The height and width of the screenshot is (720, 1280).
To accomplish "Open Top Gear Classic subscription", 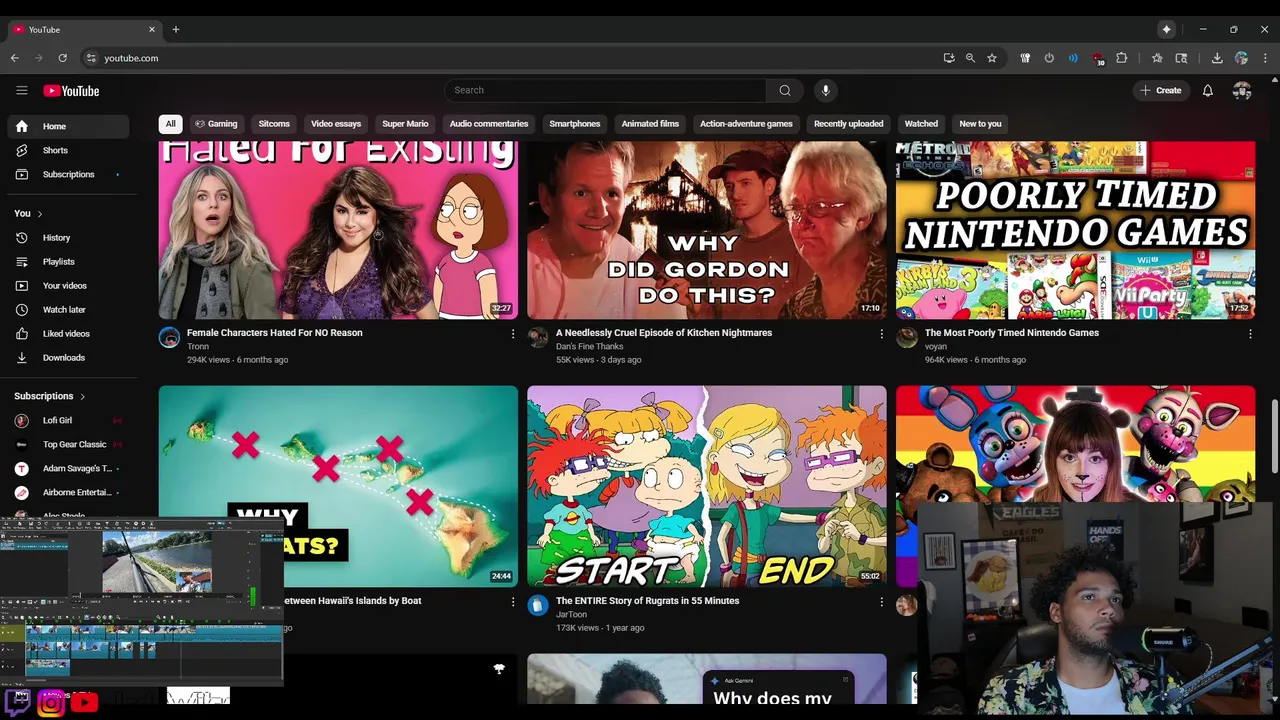I will [68, 444].
